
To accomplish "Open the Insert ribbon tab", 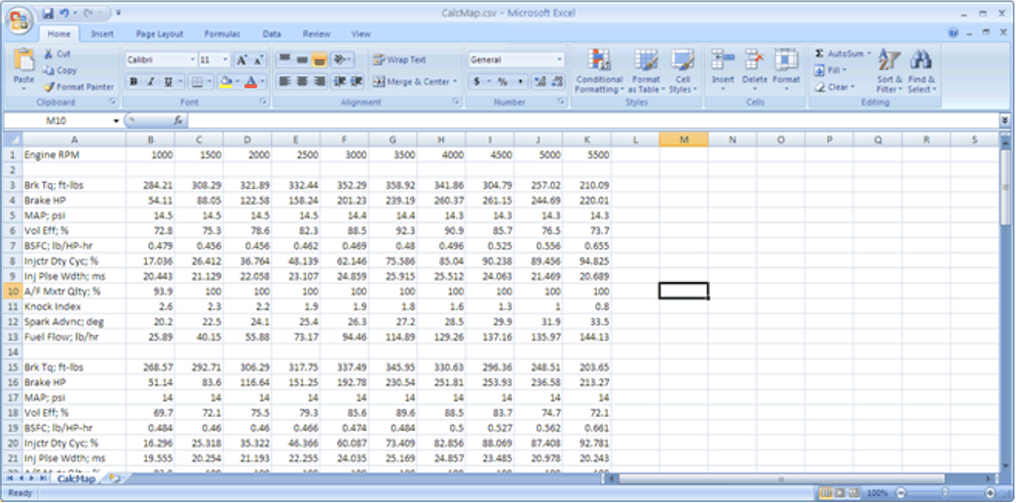I will tap(102, 34).
